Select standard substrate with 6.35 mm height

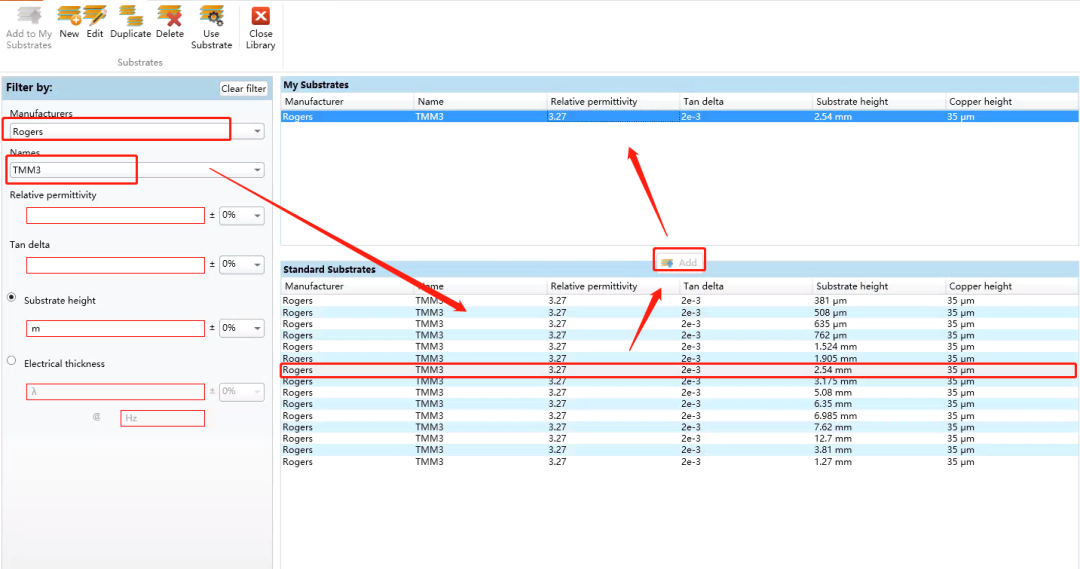679,404
